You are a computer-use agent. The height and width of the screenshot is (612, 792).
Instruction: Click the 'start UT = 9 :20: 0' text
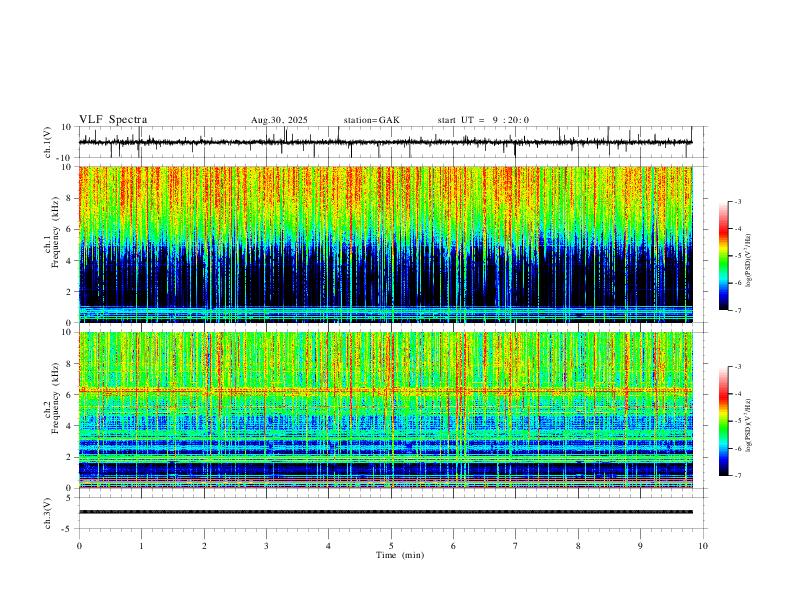pos(483,120)
